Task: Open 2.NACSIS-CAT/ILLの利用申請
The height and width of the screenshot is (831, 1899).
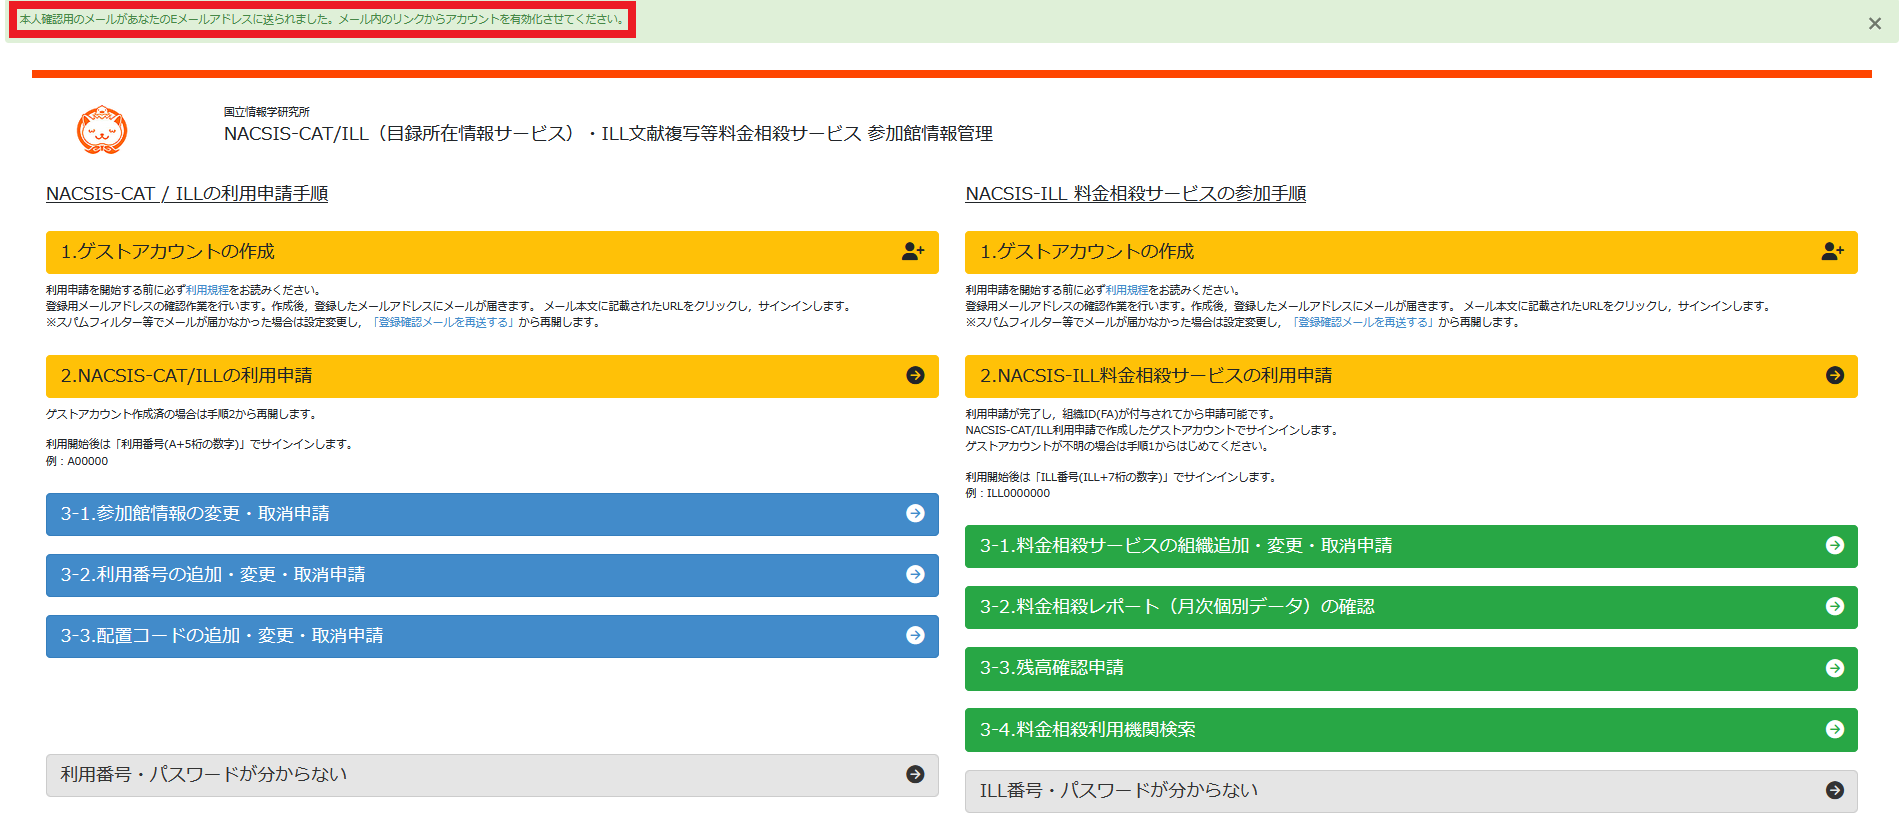Action: (492, 376)
